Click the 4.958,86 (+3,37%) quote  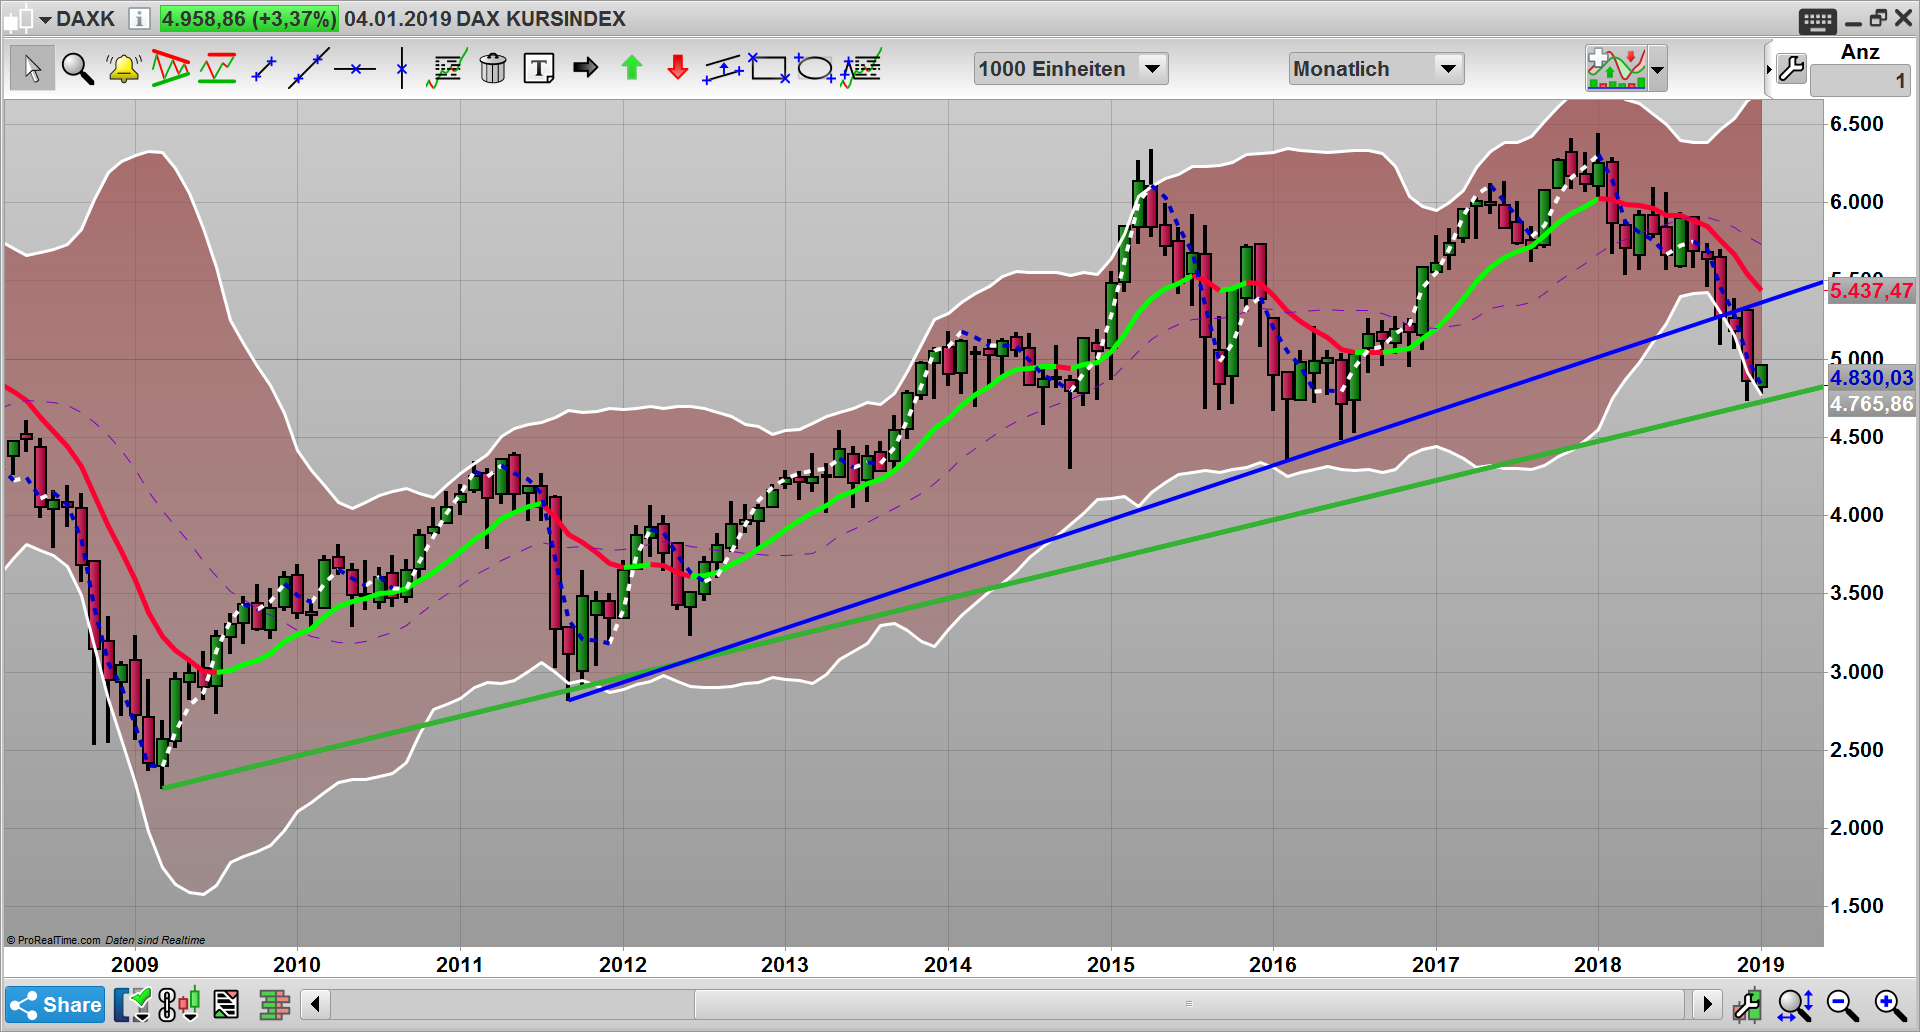coord(249,18)
